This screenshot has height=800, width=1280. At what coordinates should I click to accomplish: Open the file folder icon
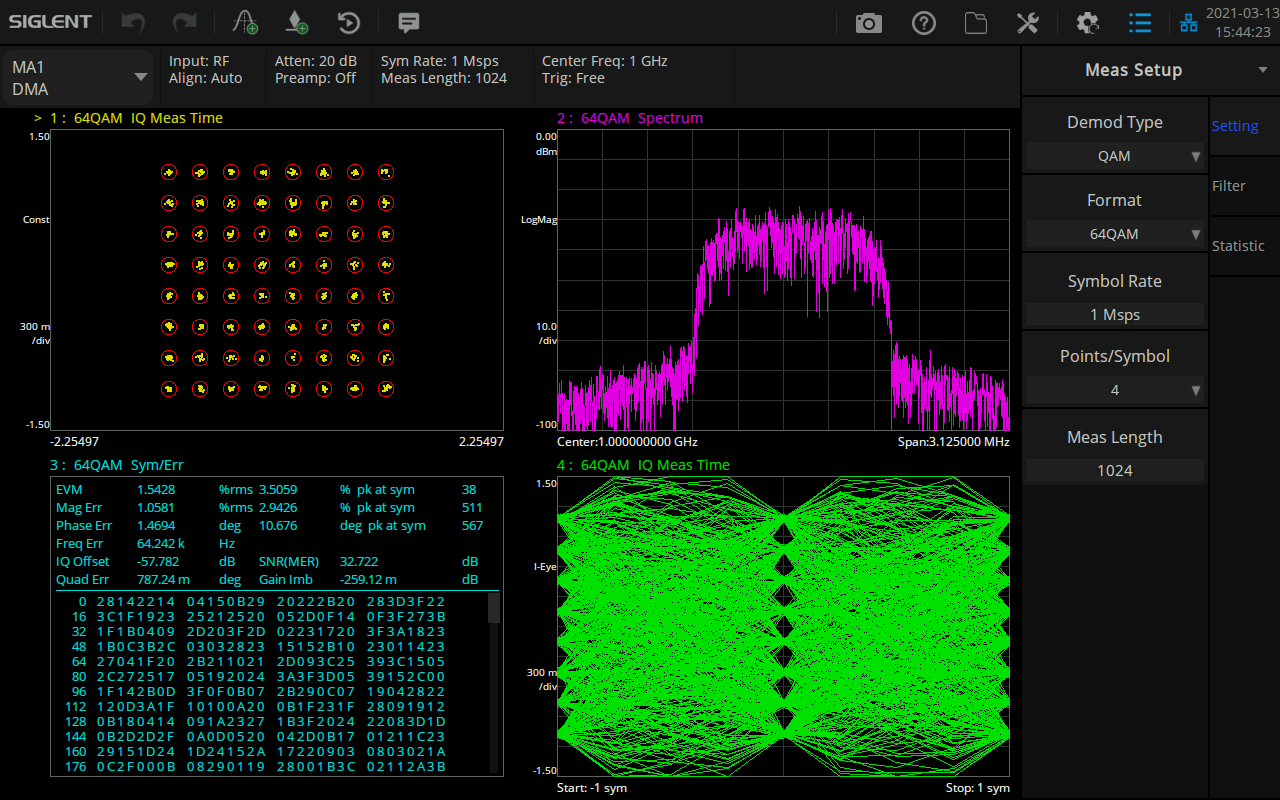(x=976, y=22)
